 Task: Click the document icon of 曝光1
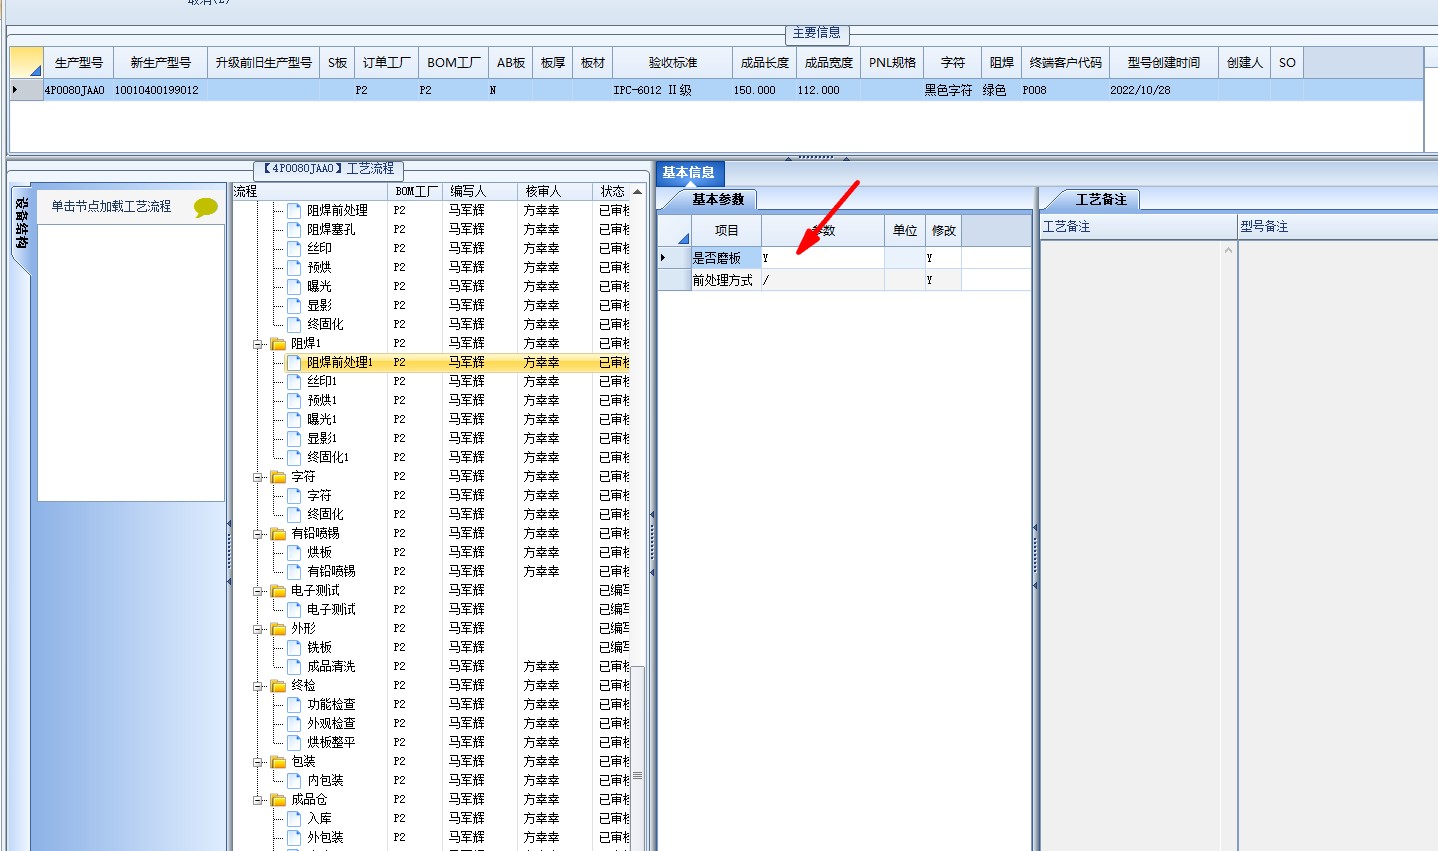(x=294, y=420)
